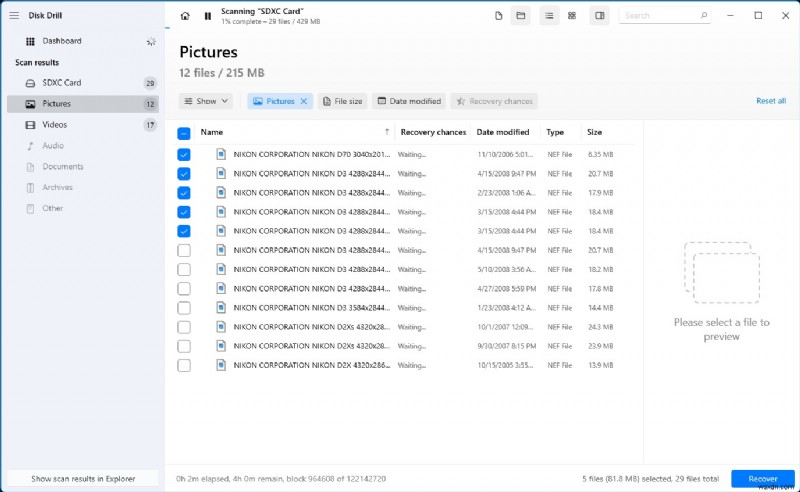The image size is (800, 492).
Task: Select Archives category in sidebar
Action: pyautogui.click(x=83, y=188)
